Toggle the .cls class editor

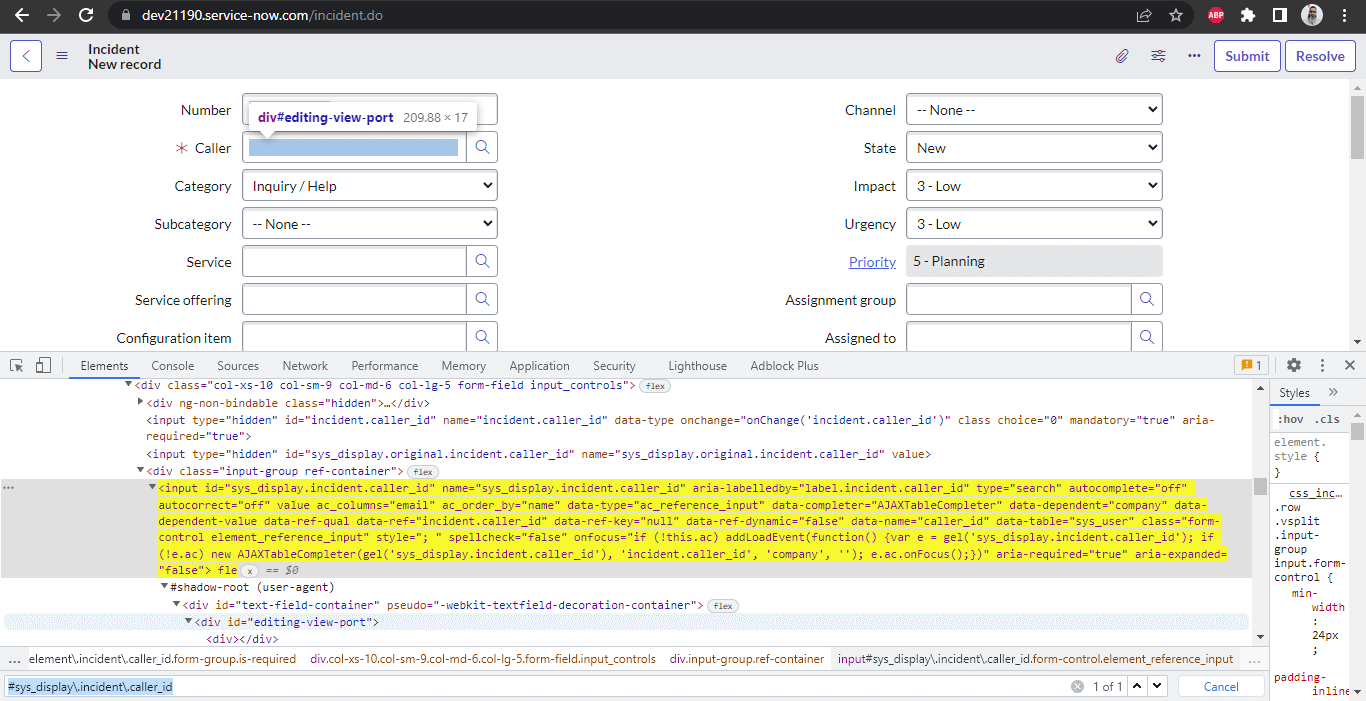[x=1328, y=419]
